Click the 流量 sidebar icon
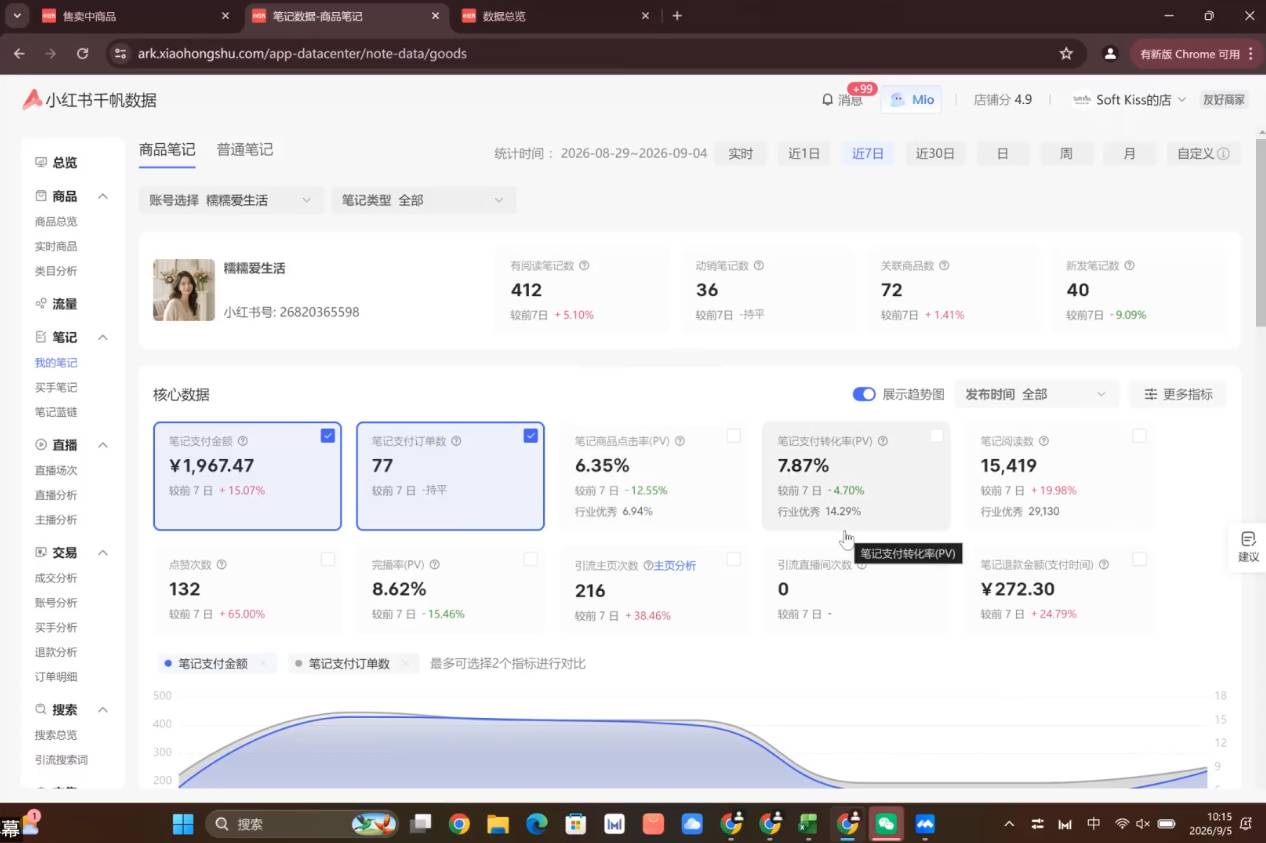The image size is (1266, 843). (41, 304)
